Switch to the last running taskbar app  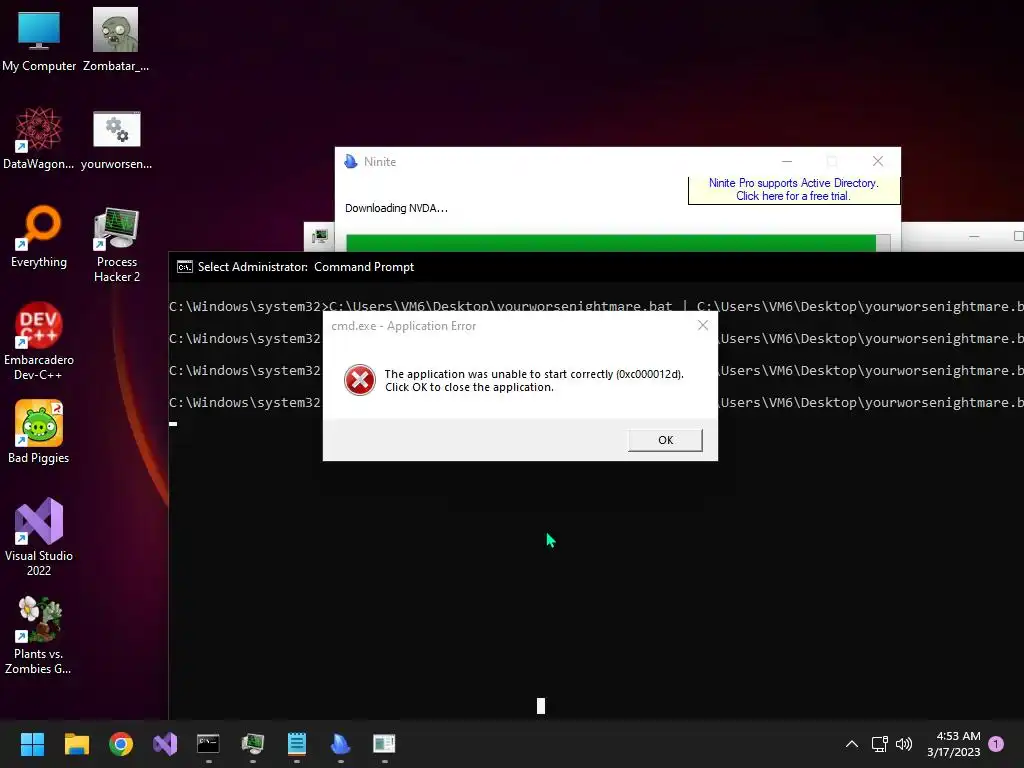tap(384, 744)
